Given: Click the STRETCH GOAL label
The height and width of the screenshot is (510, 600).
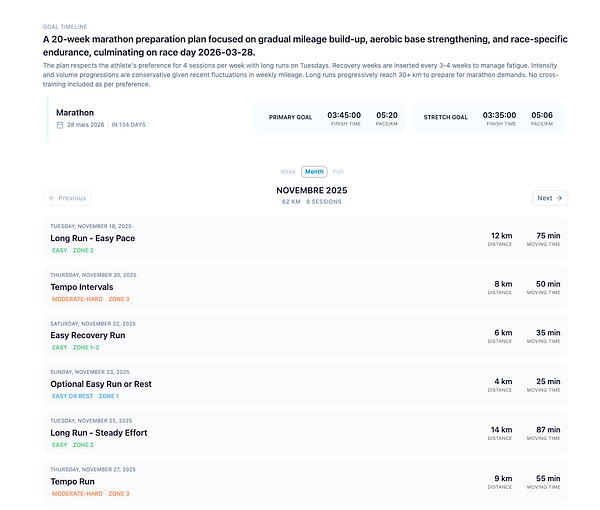Looking at the screenshot, I should pos(445,117).
